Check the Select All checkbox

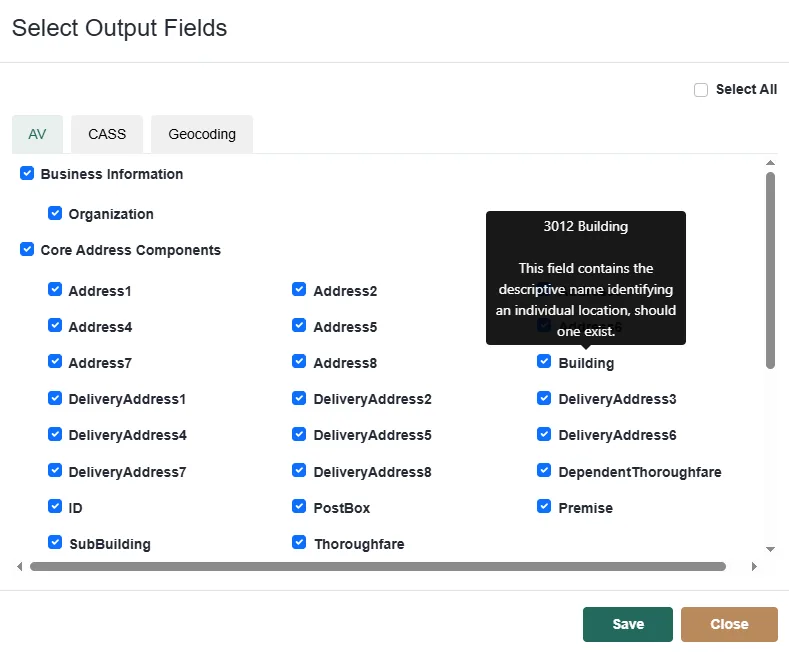[701, 90]
